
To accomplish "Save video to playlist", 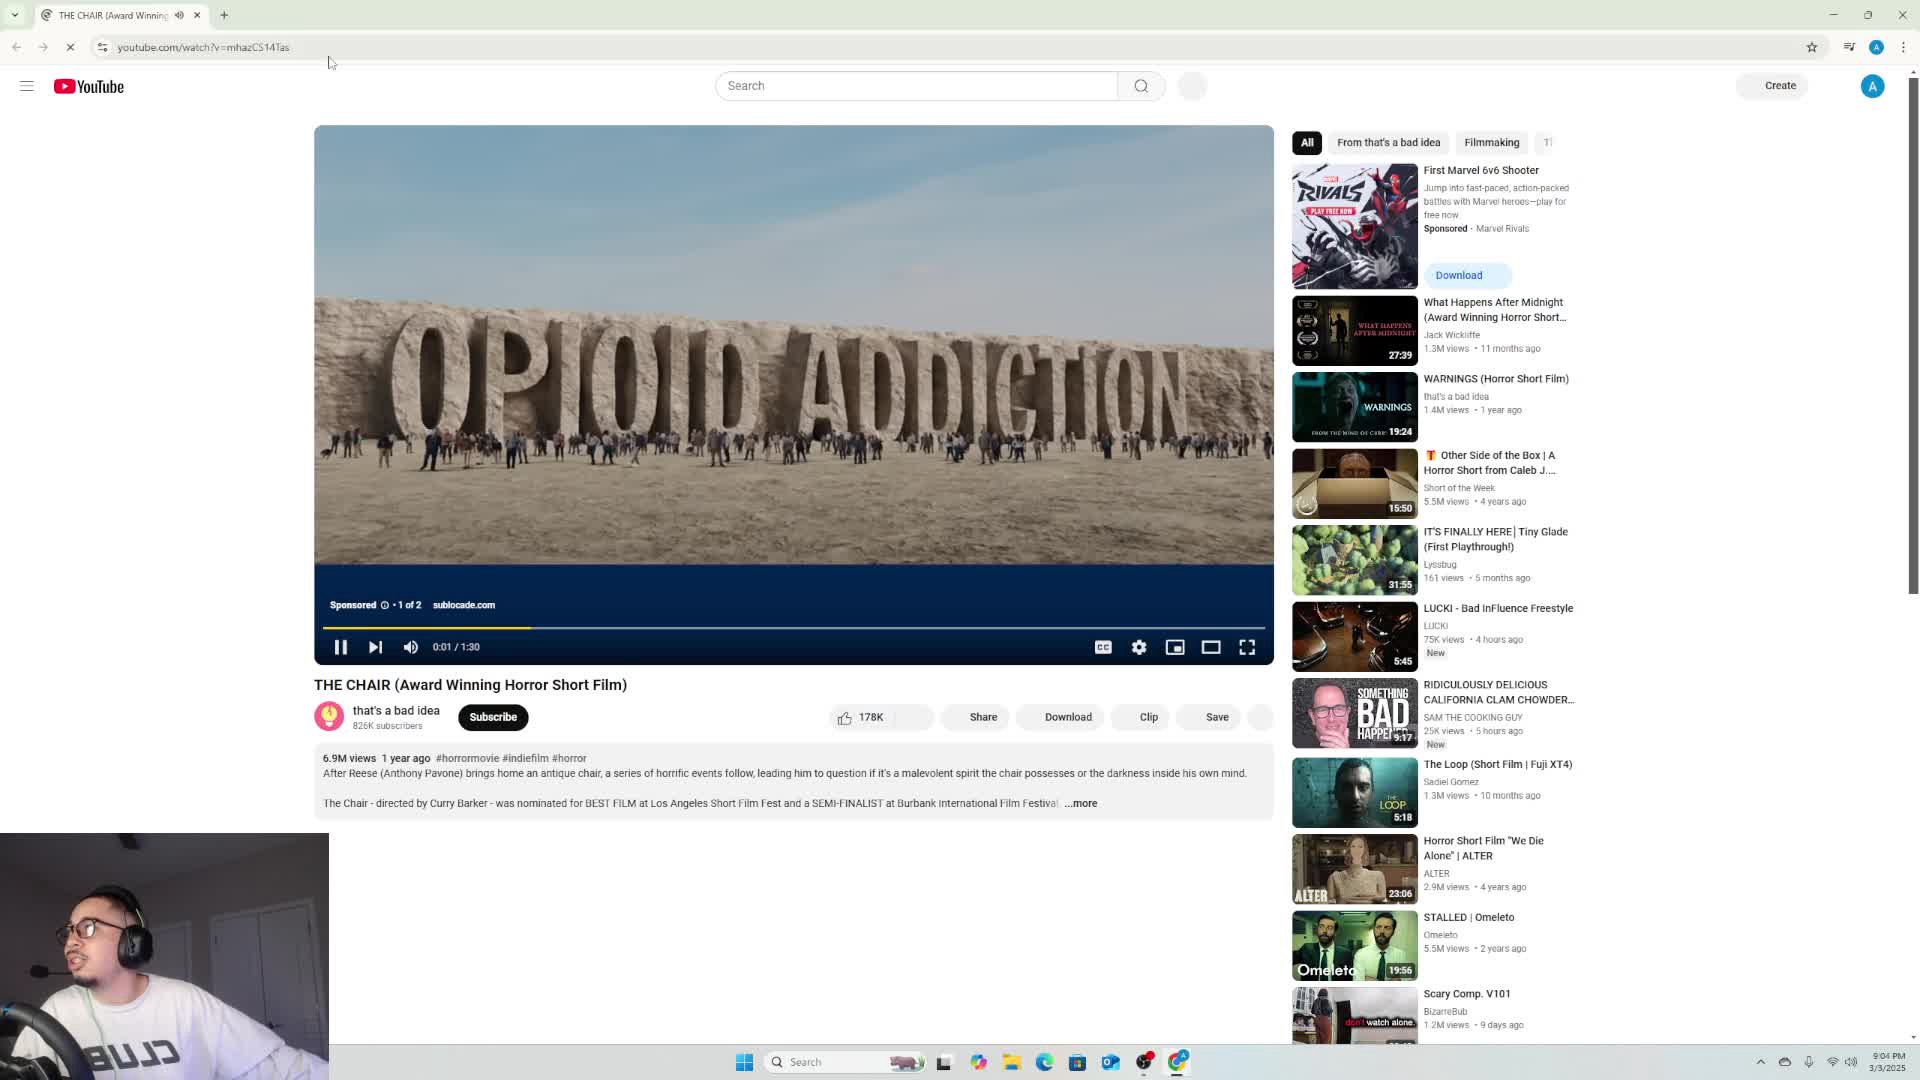I will tap(1209, 717).
